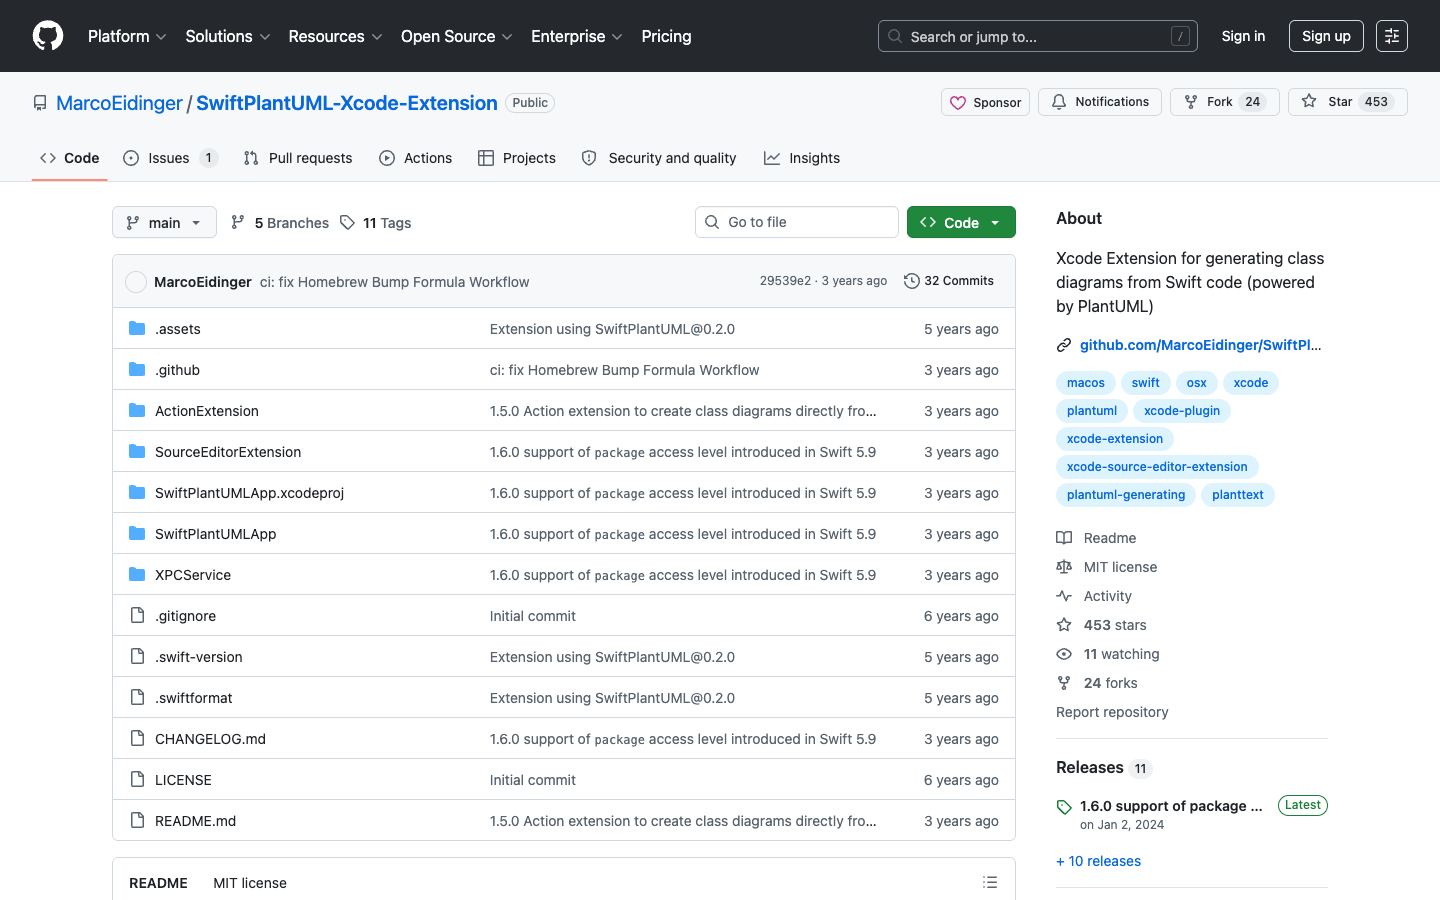Open the 32 Commits history link
This screenshot has width=1440, height=900.
[x=949, y=281]
